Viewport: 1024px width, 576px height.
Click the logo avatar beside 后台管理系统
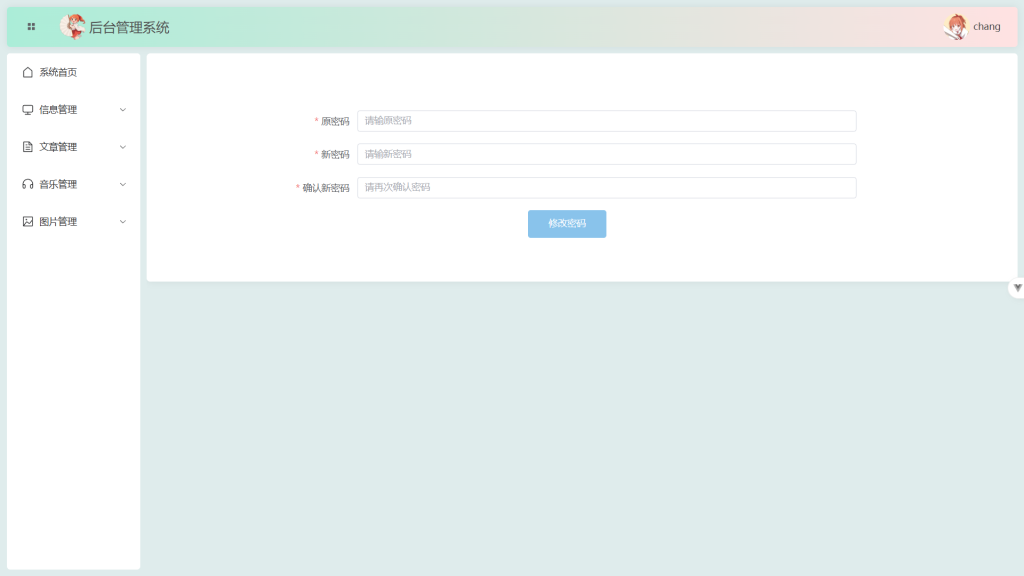[72, 27]
